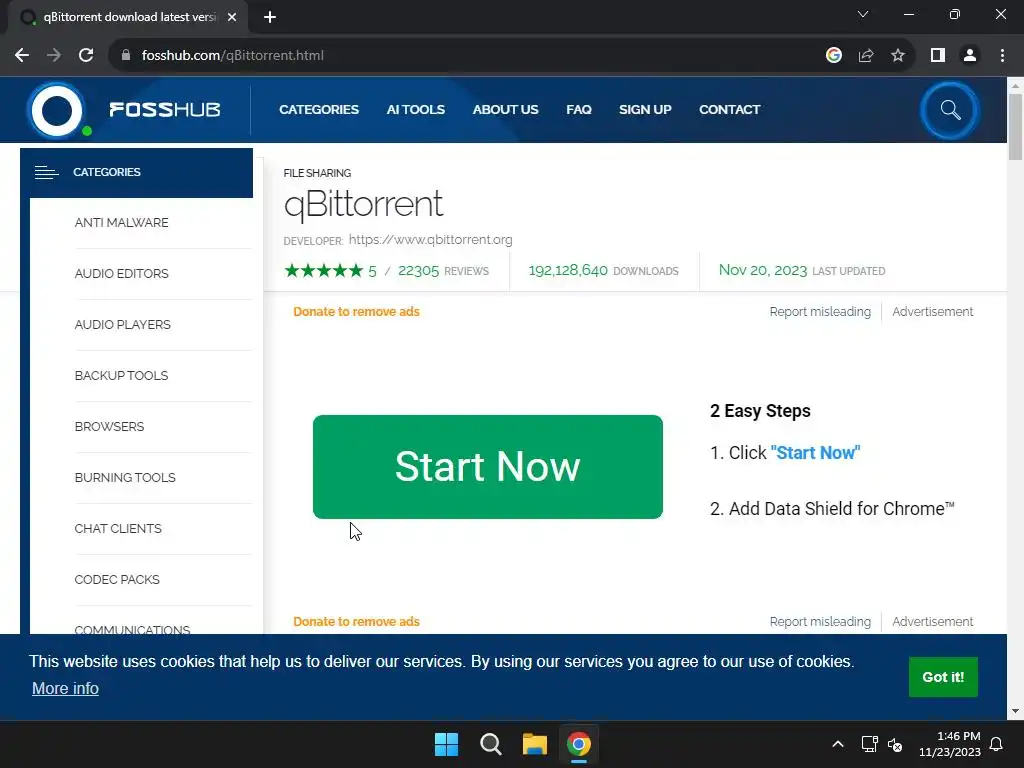Click the lower Donate to remove ads
Screen dimensions: 1024x768
356,622
